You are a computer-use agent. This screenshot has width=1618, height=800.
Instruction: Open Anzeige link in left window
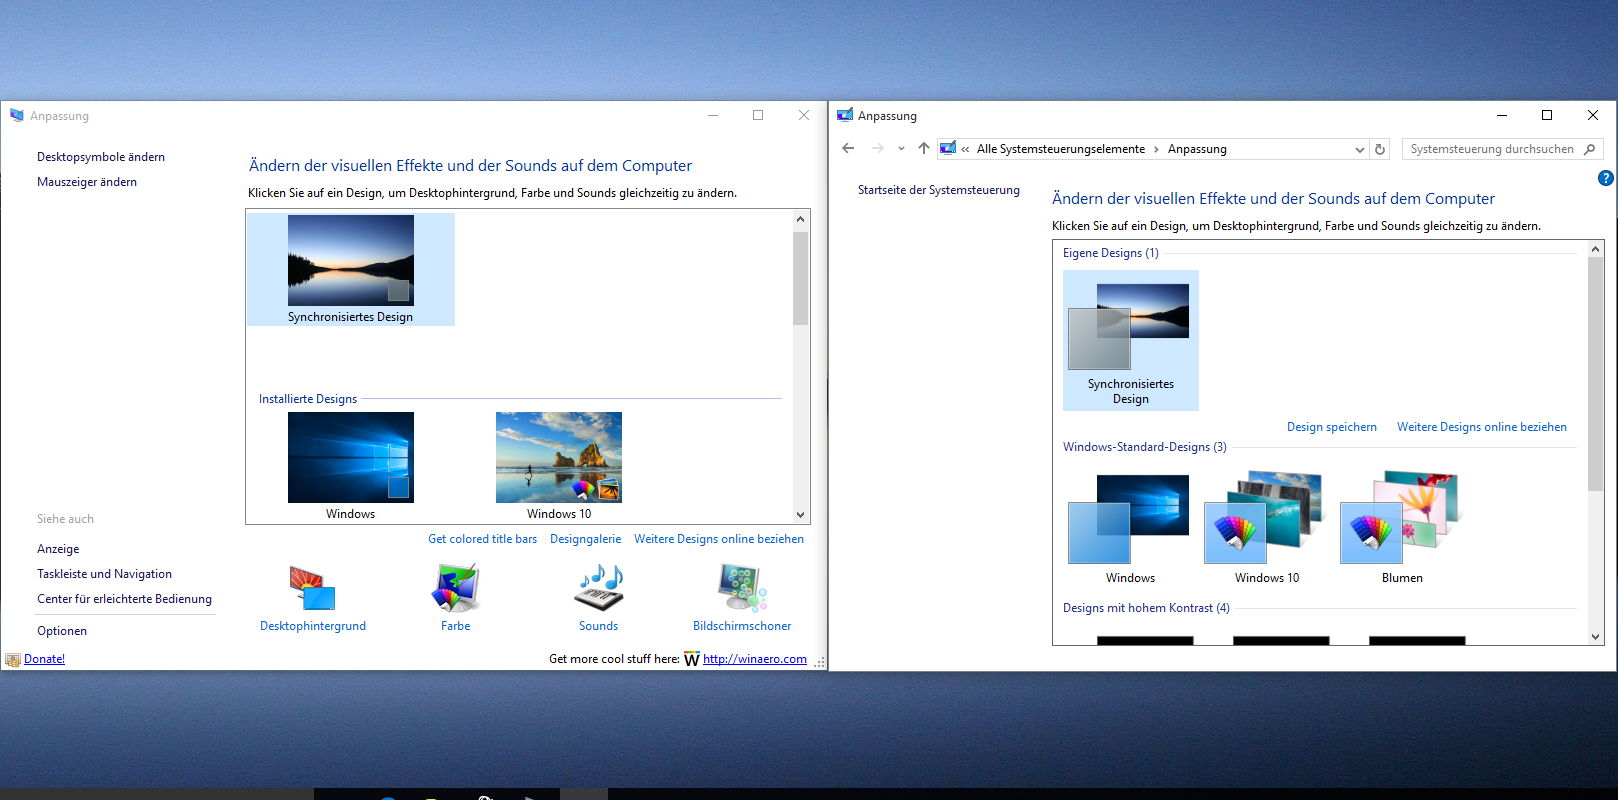click(58, 549)
